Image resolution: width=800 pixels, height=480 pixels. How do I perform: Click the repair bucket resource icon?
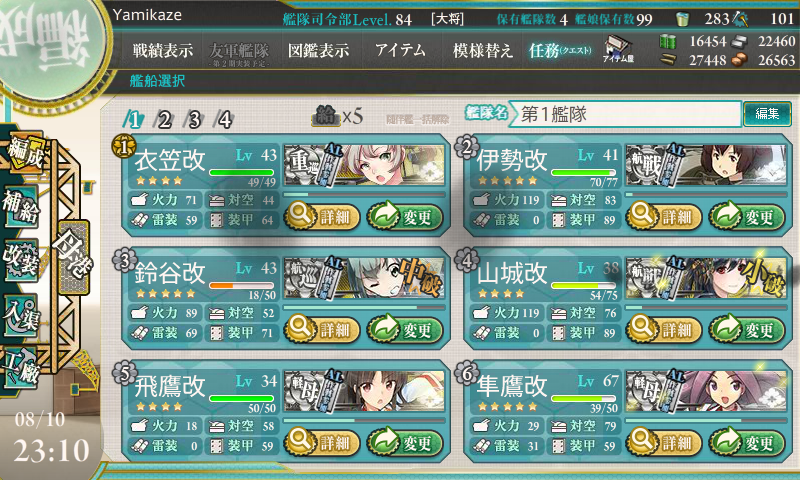(682, 19)
